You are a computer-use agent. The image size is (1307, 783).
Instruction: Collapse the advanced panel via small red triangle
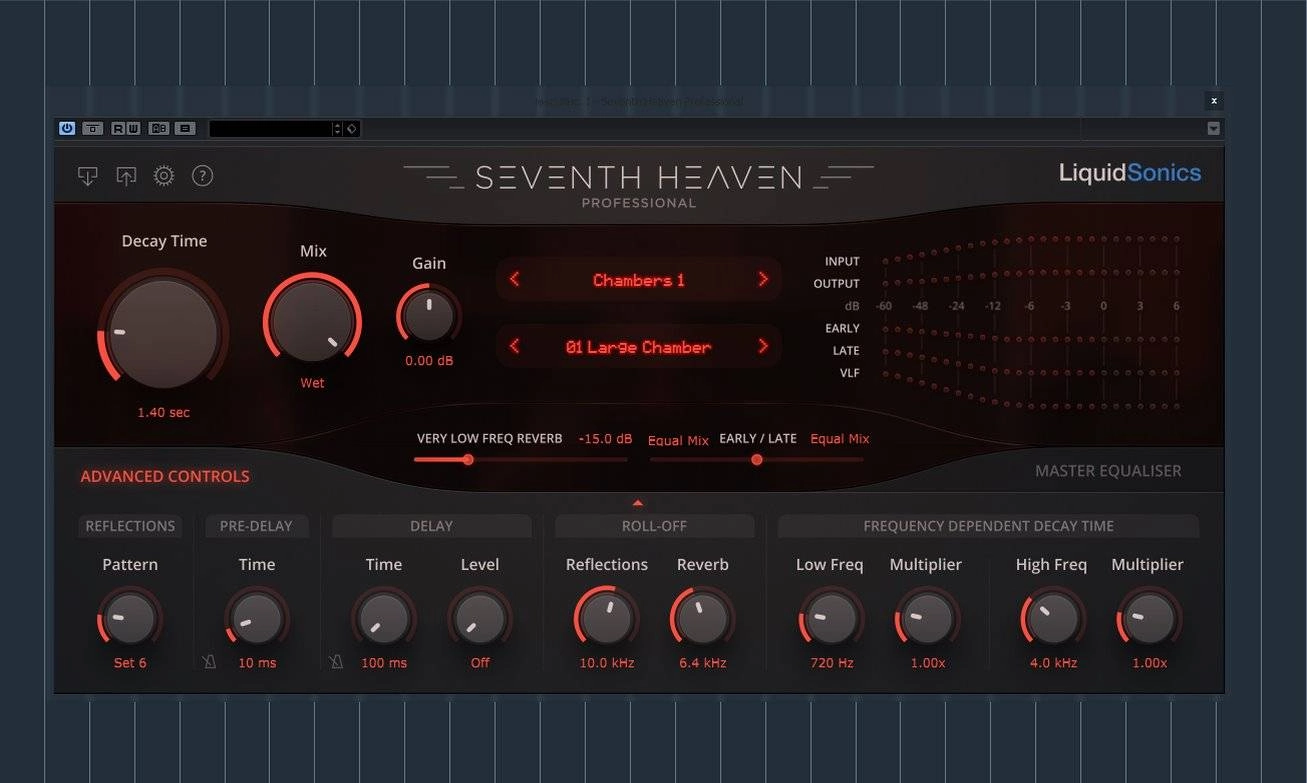click(x=638, y=503)
